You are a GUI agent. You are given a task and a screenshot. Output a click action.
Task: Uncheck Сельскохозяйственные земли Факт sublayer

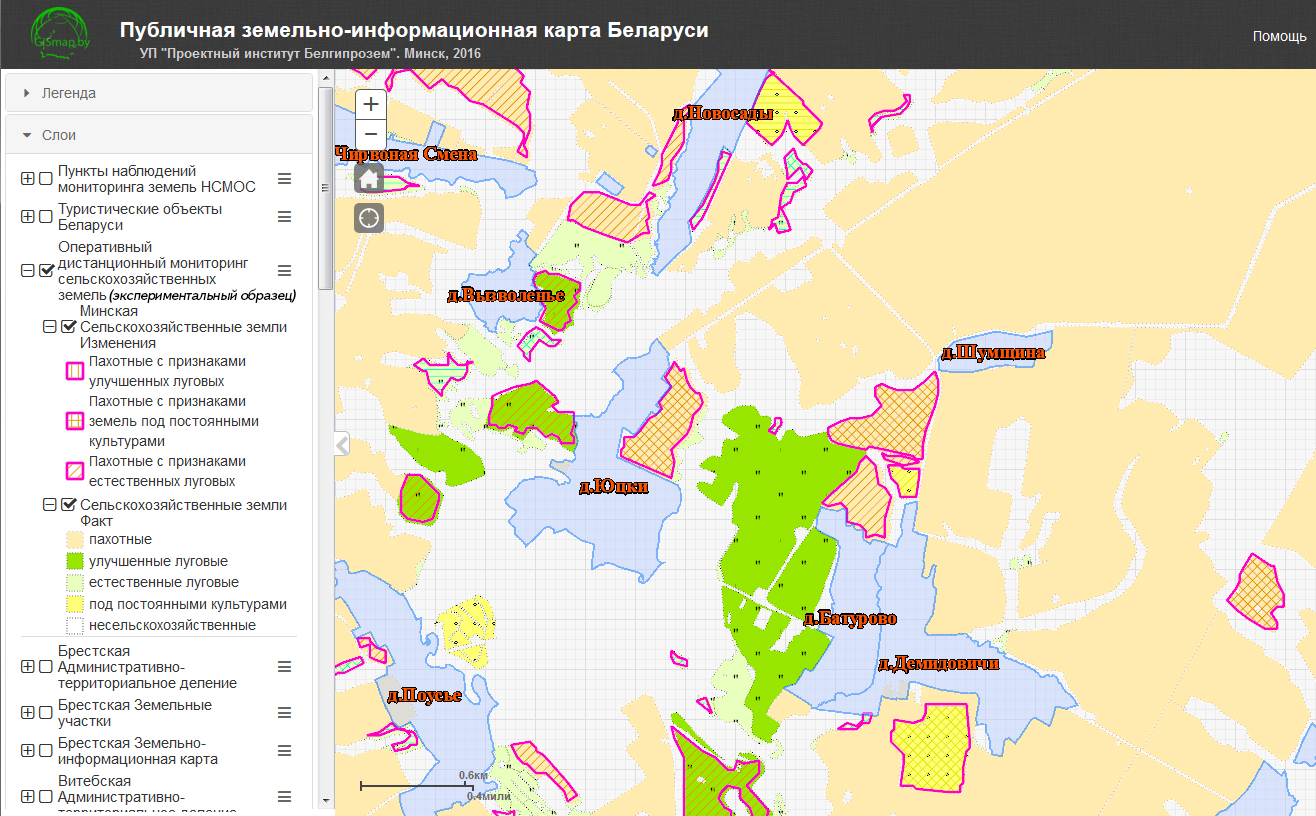[x=68, y=505]
